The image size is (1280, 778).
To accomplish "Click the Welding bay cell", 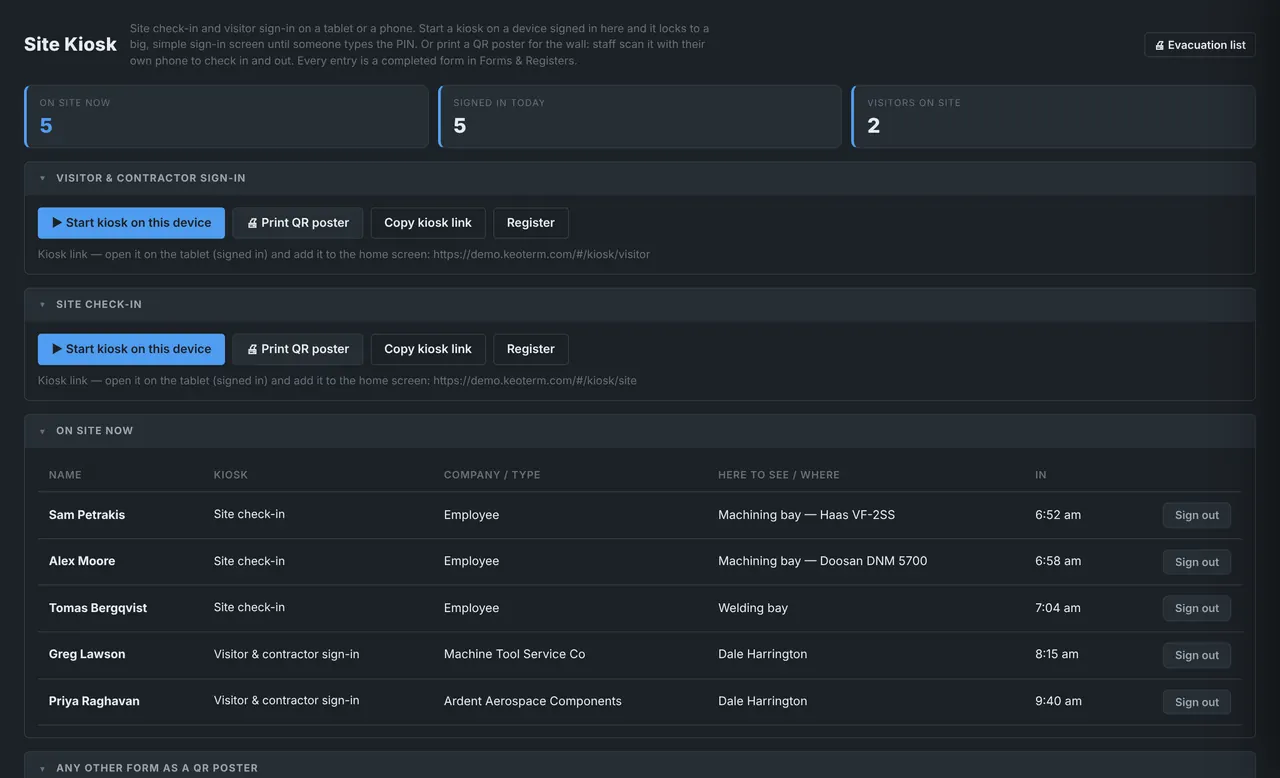I will [753, 608].
